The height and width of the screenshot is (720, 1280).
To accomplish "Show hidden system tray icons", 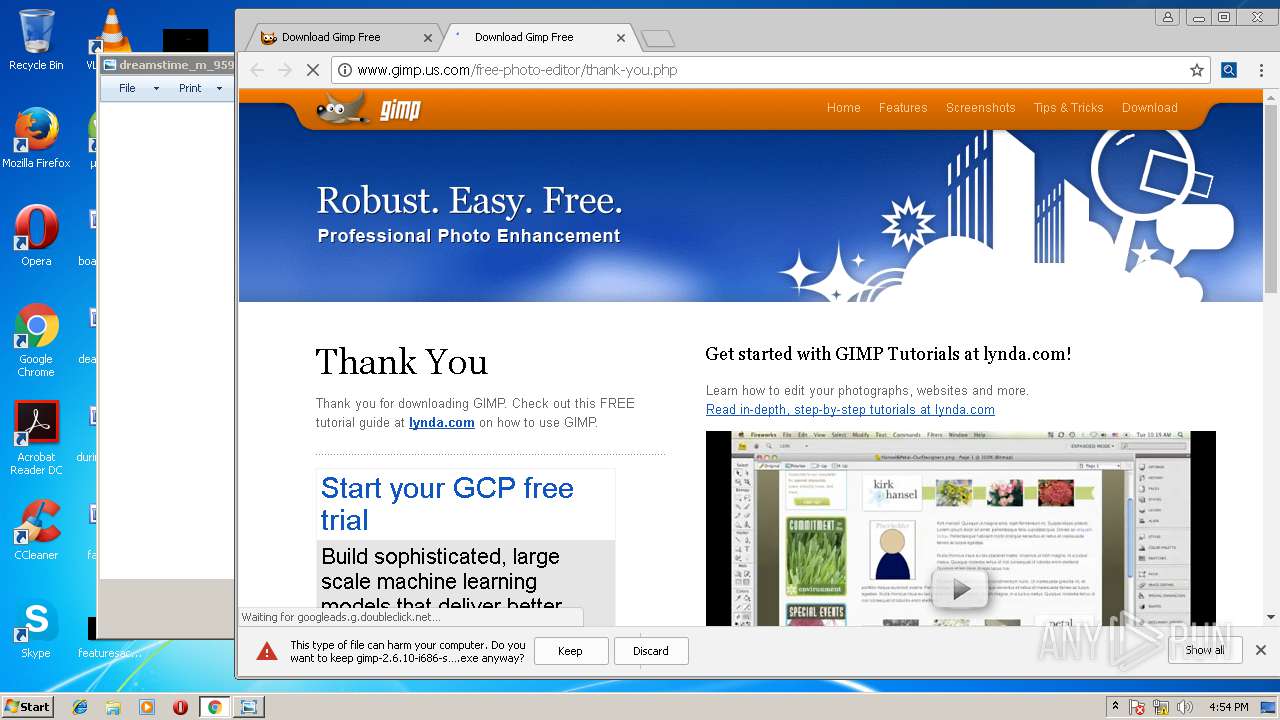I will [1115, 707].
